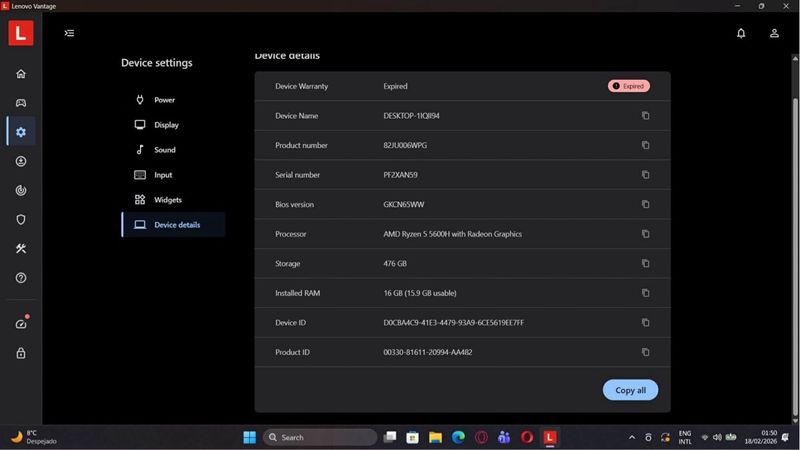Image resolution: width=800 pixels, height=450 pixels.
Task: Select the serial number value PF2XAN59
Action: click(x=401, y=175)
